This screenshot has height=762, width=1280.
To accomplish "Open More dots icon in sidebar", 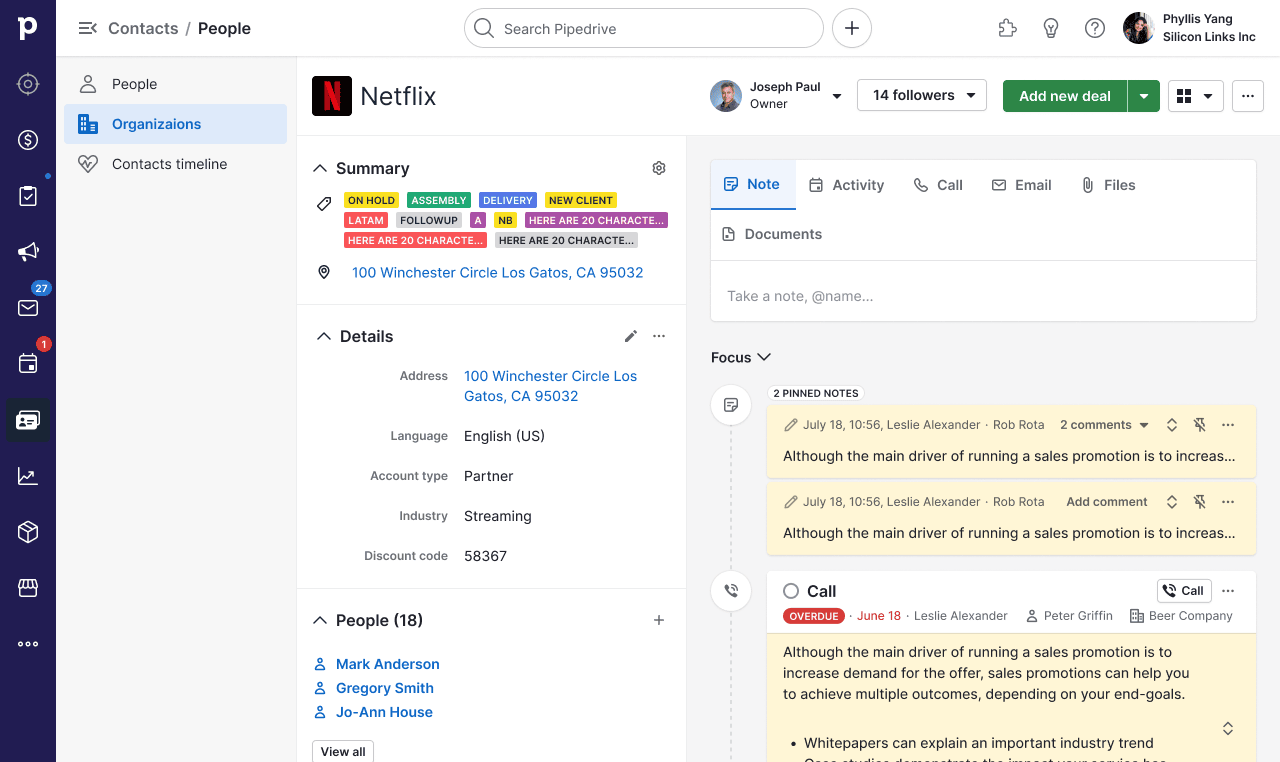I will tap(28, 644).
